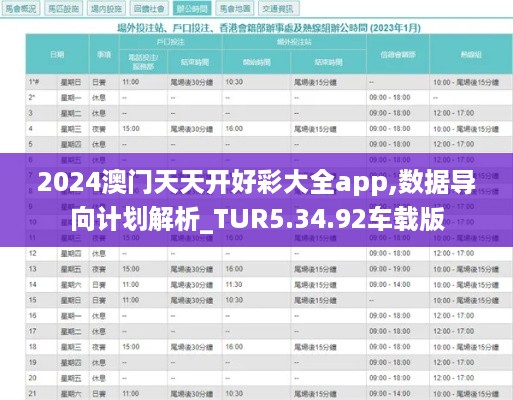The width and height of the screenshot is (513, 400).
Task: Click the table title dated 2023年1月
Action: pos(269,28)
